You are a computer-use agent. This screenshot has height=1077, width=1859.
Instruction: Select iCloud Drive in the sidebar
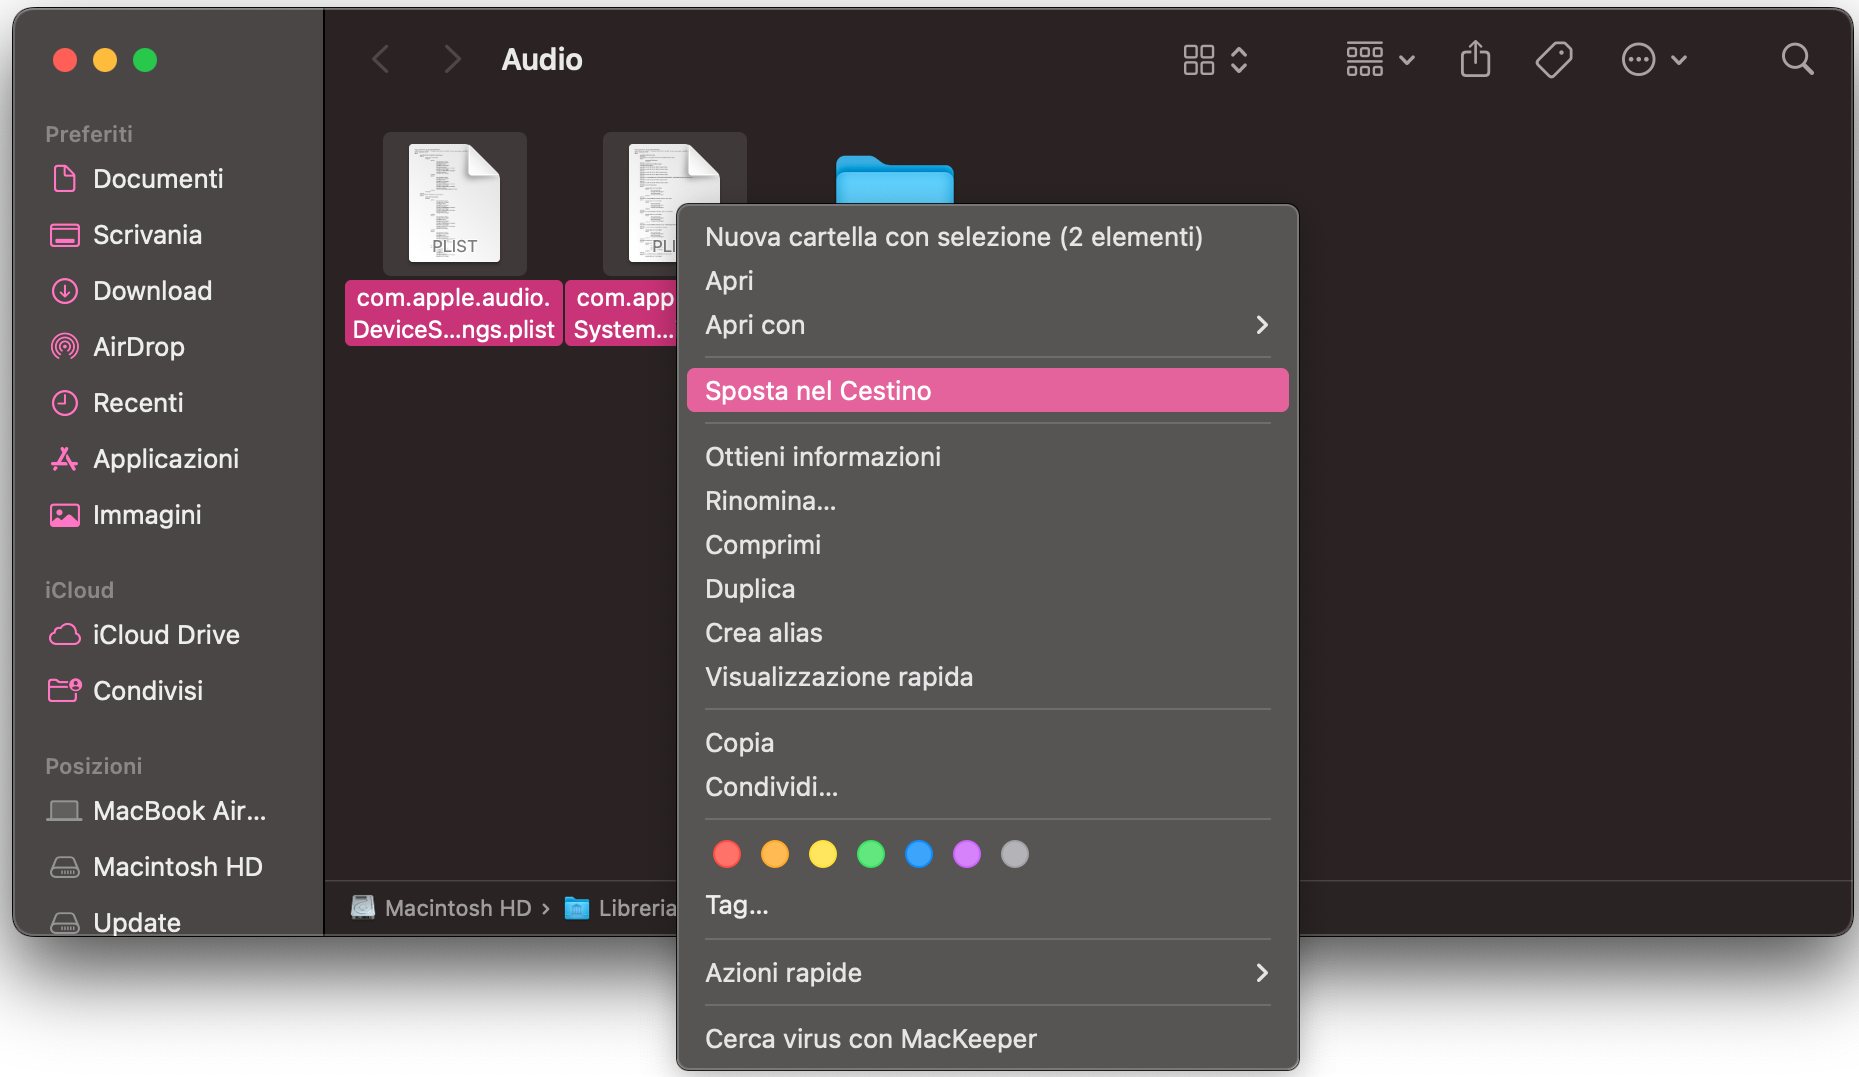pyautogui.click(x=166, y=635)
